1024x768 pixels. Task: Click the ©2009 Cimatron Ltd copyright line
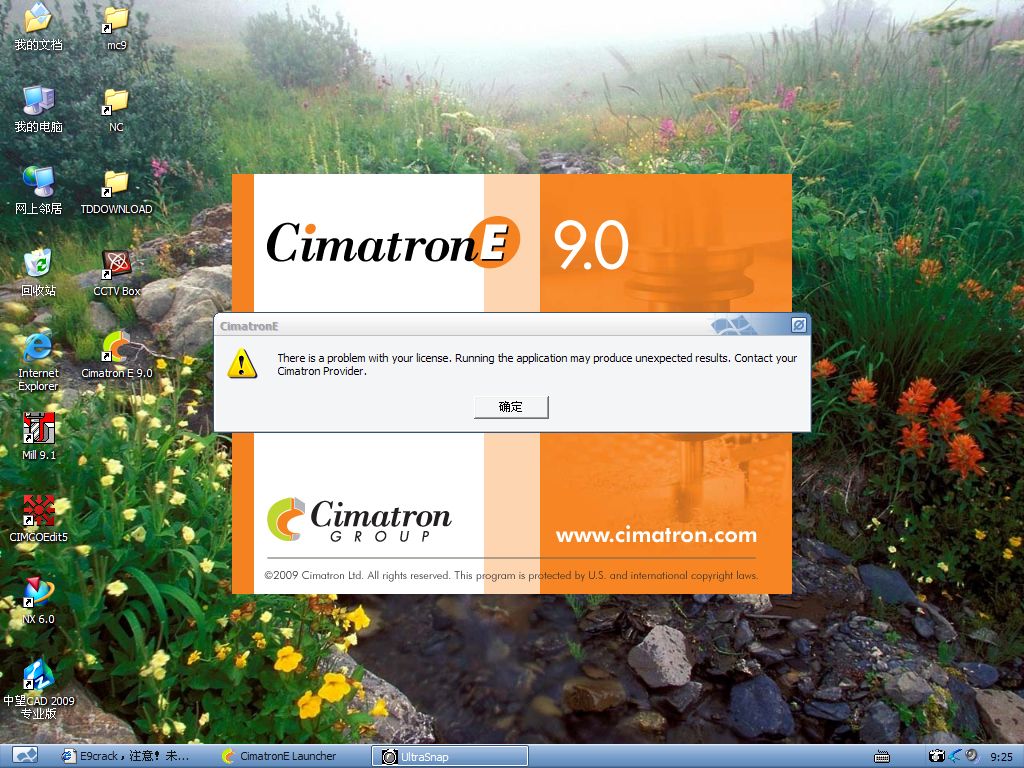coord(511,575)
